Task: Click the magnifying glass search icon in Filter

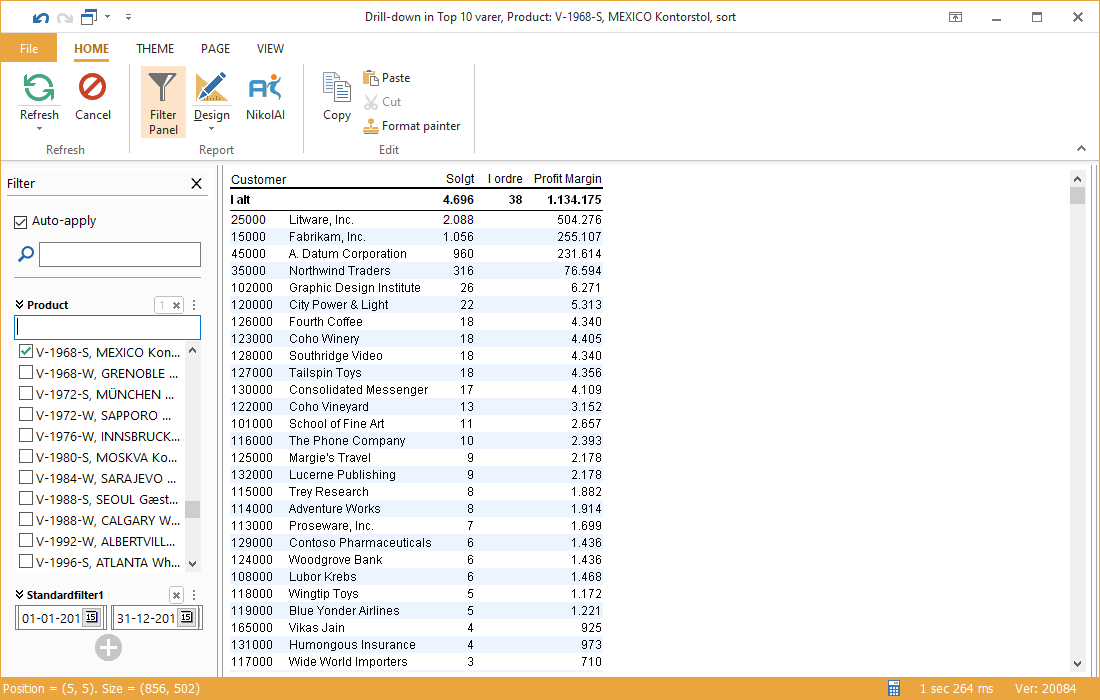Action: pyautogui.click(x=25, y=254)
